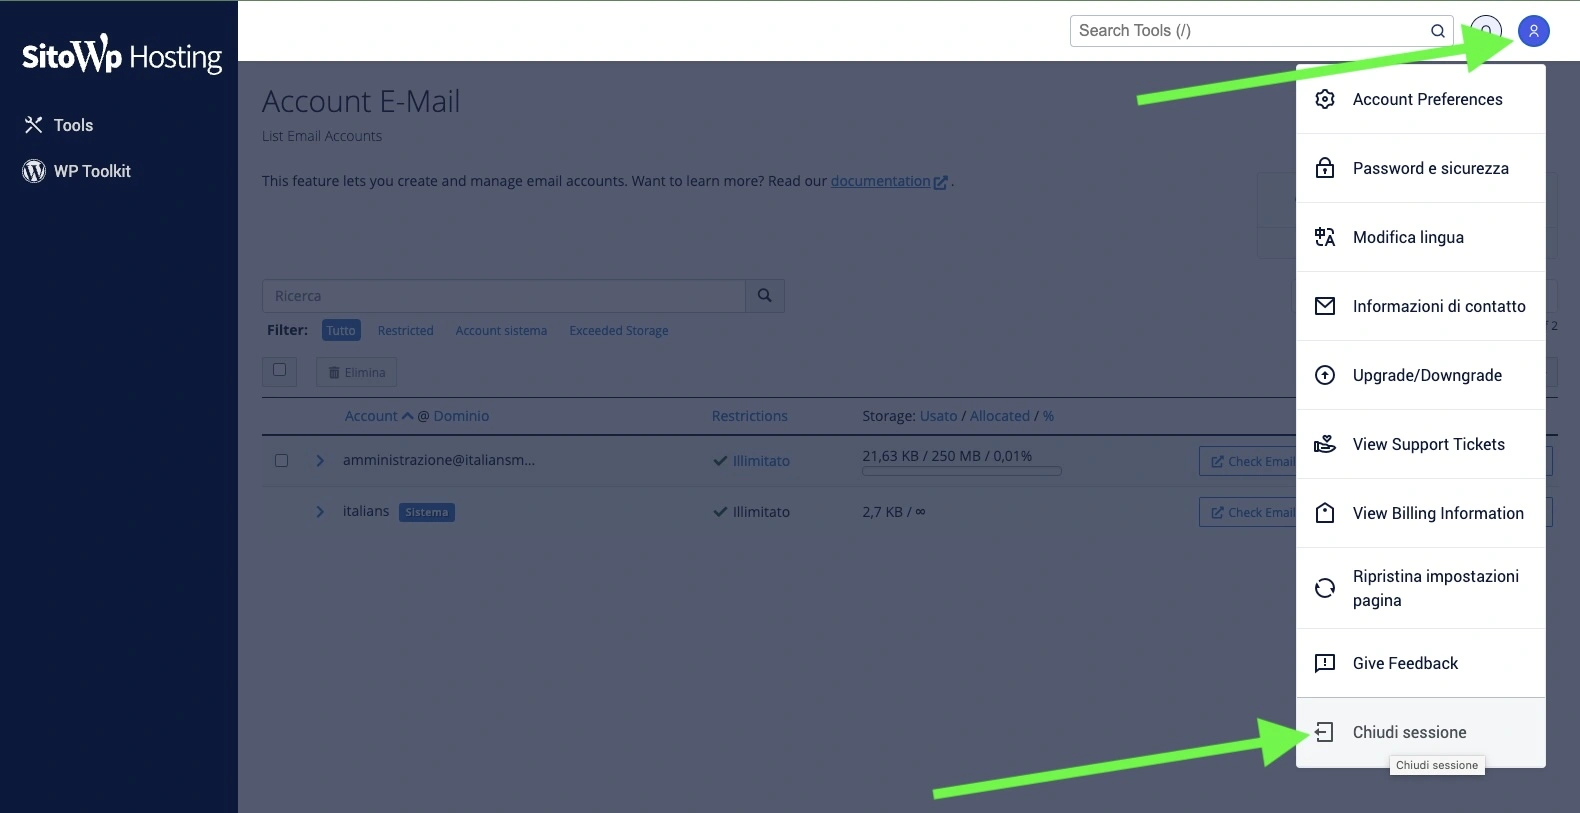Image resolution: width=1580 pixels, height=813 pixels.
Task: Sort storage by Allocated
Action: pos(1000,416)
